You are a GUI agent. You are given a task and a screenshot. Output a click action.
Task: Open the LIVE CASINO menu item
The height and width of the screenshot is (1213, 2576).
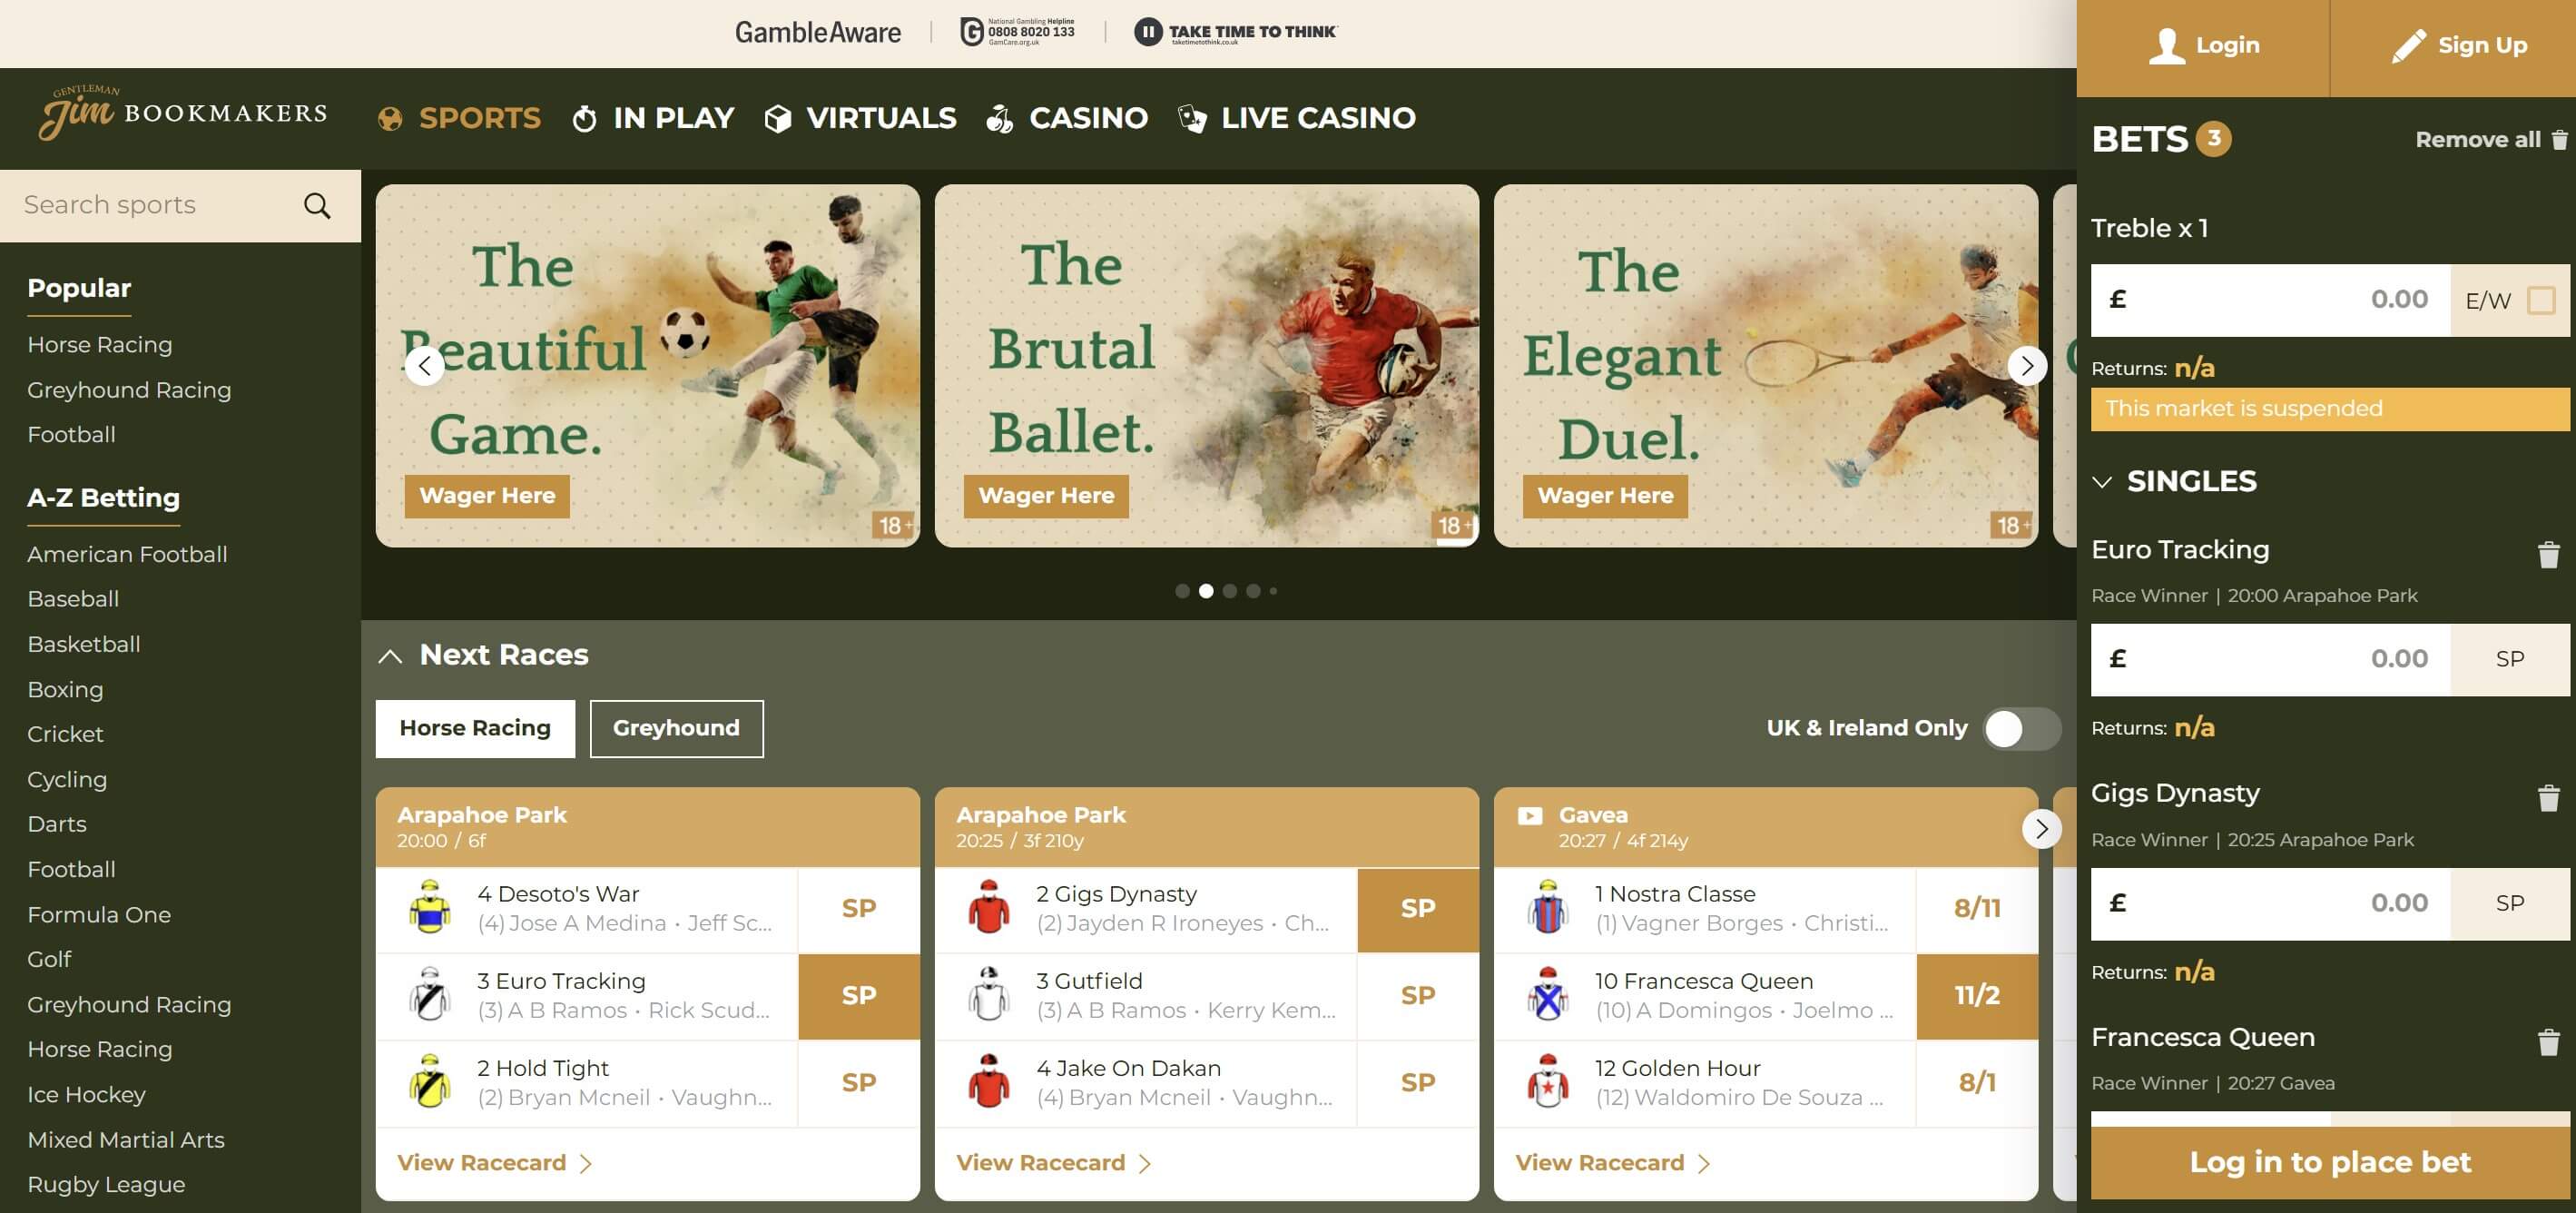[x=1298, y=118]
